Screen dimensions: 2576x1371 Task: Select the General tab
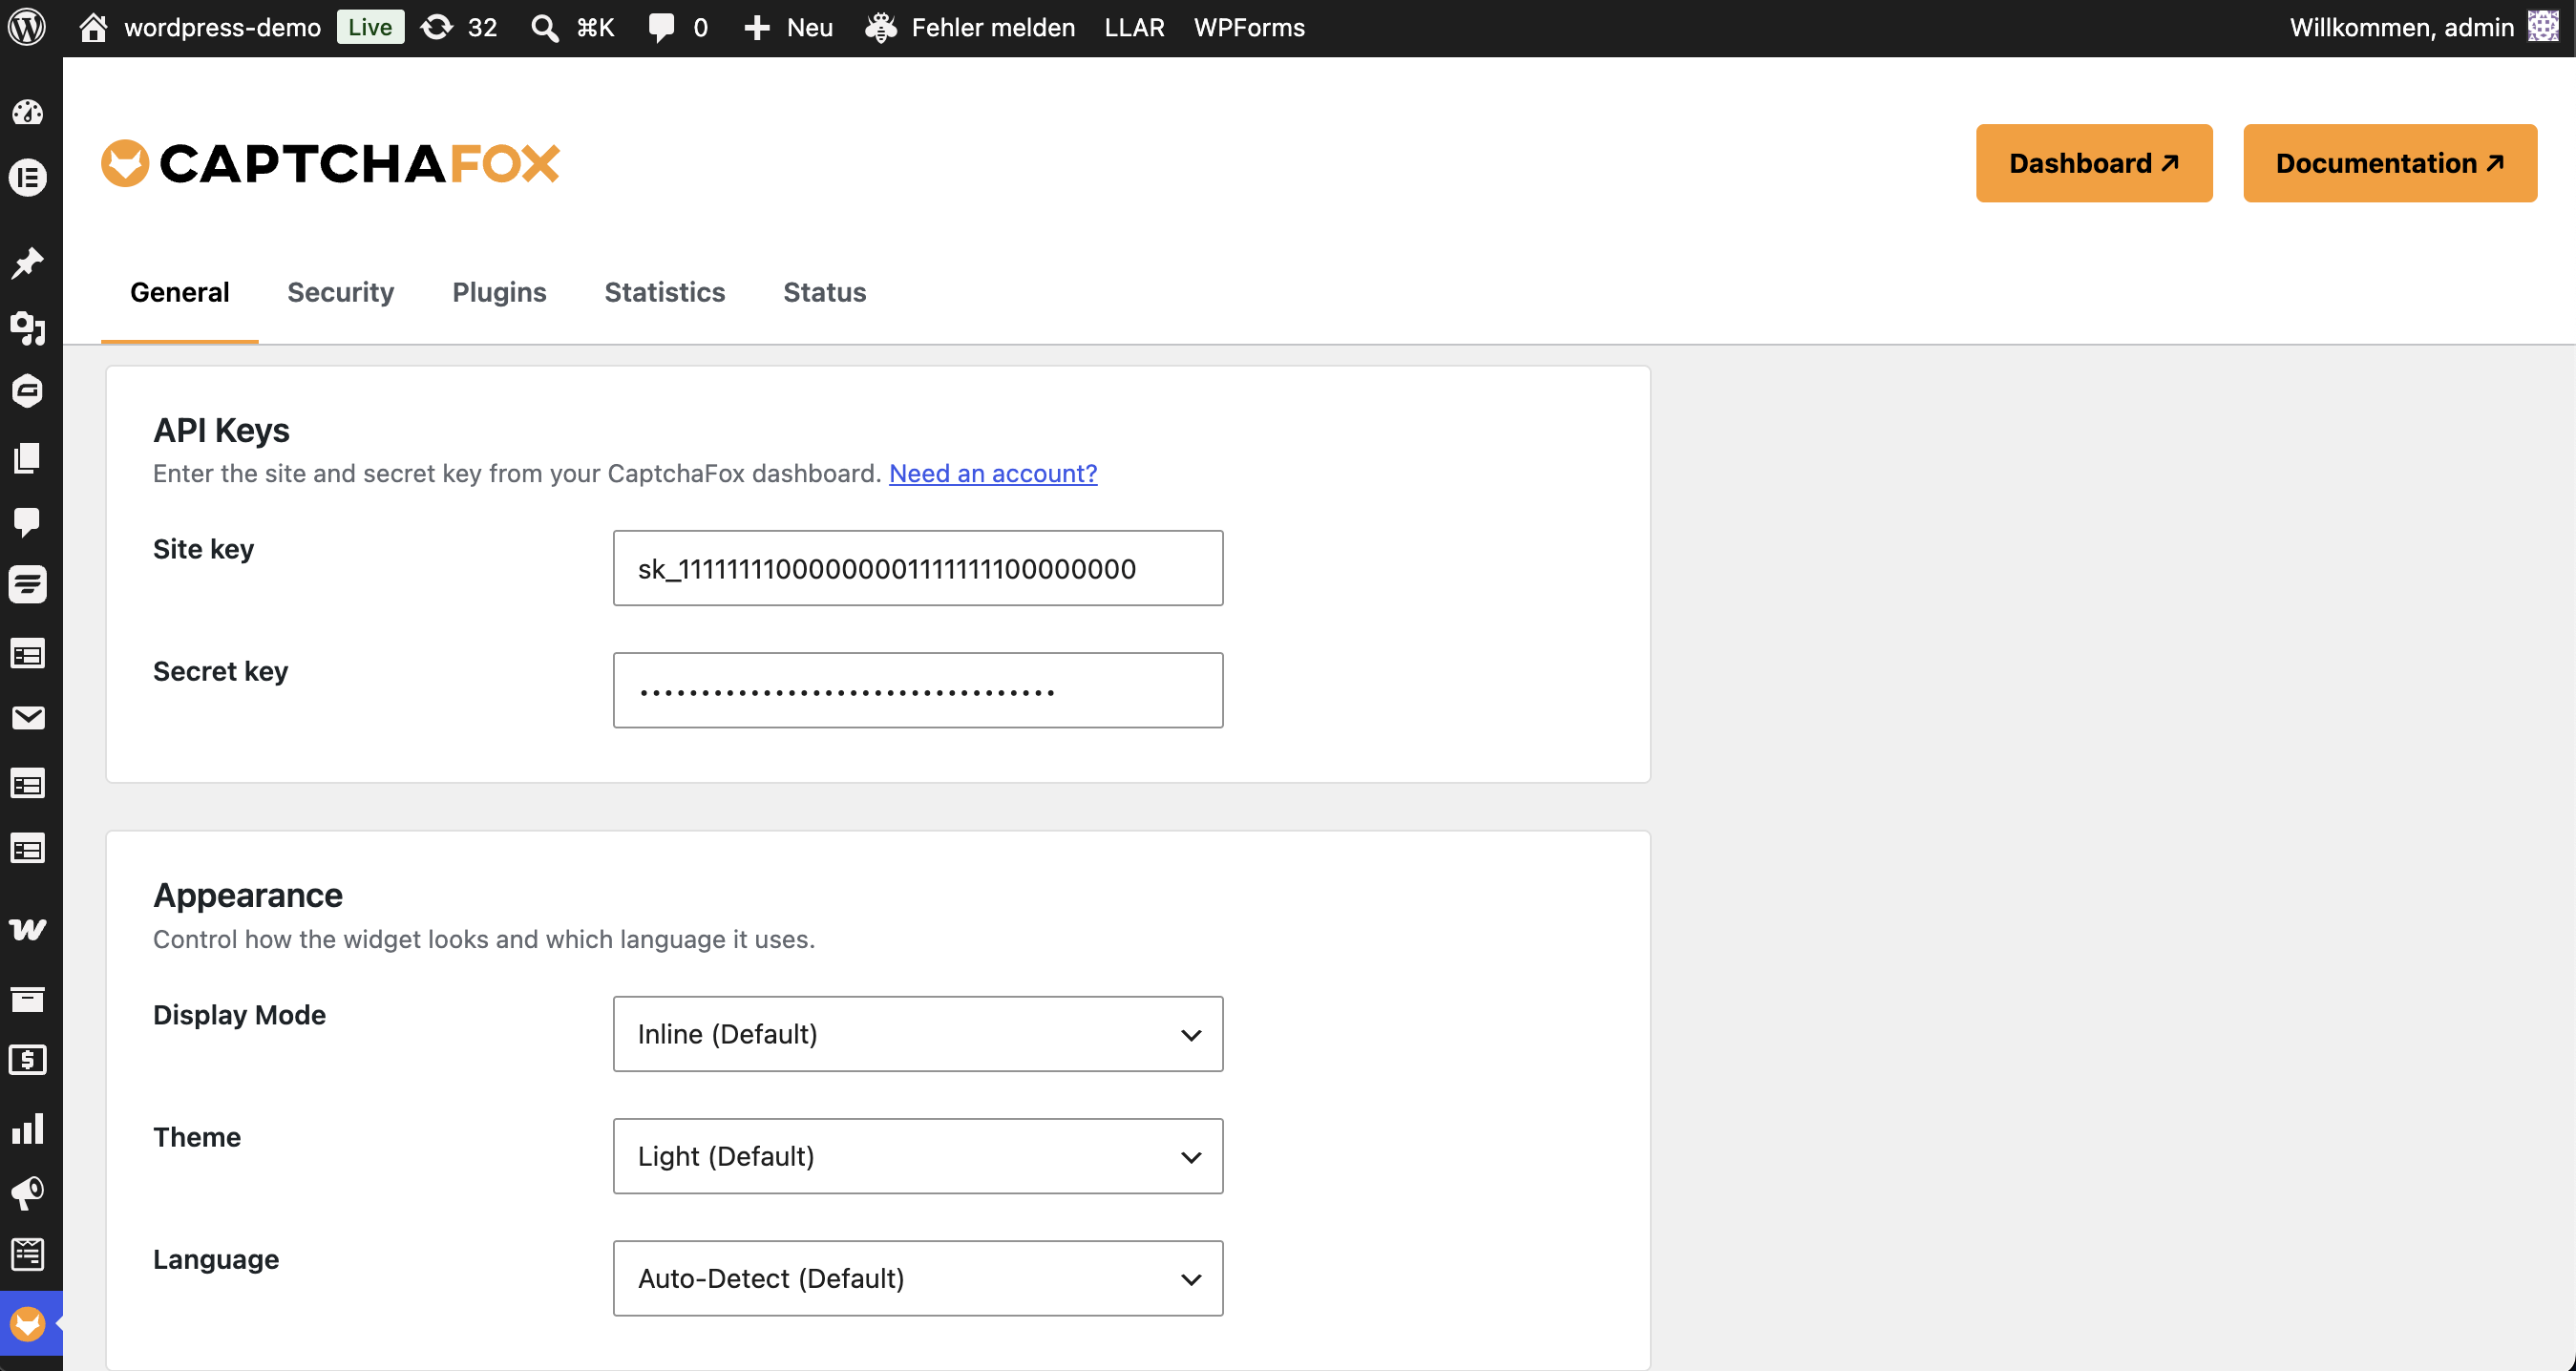pos(180,293)
